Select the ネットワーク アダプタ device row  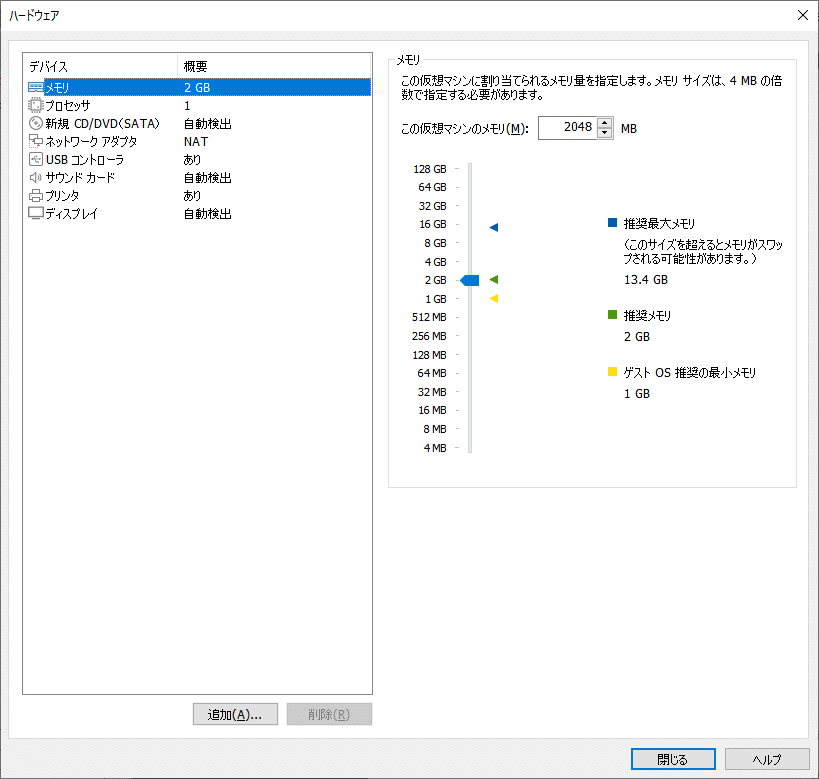[196, 141]
